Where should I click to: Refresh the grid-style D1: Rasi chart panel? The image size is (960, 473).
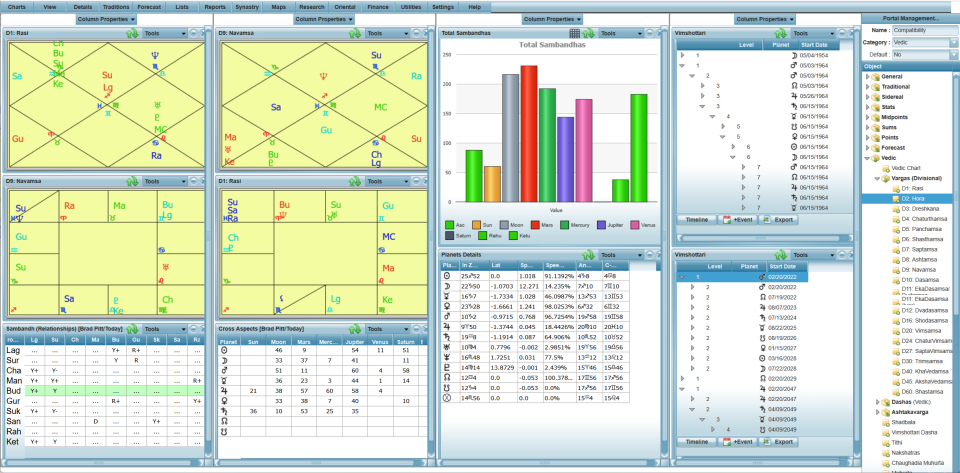coord(355,181)
